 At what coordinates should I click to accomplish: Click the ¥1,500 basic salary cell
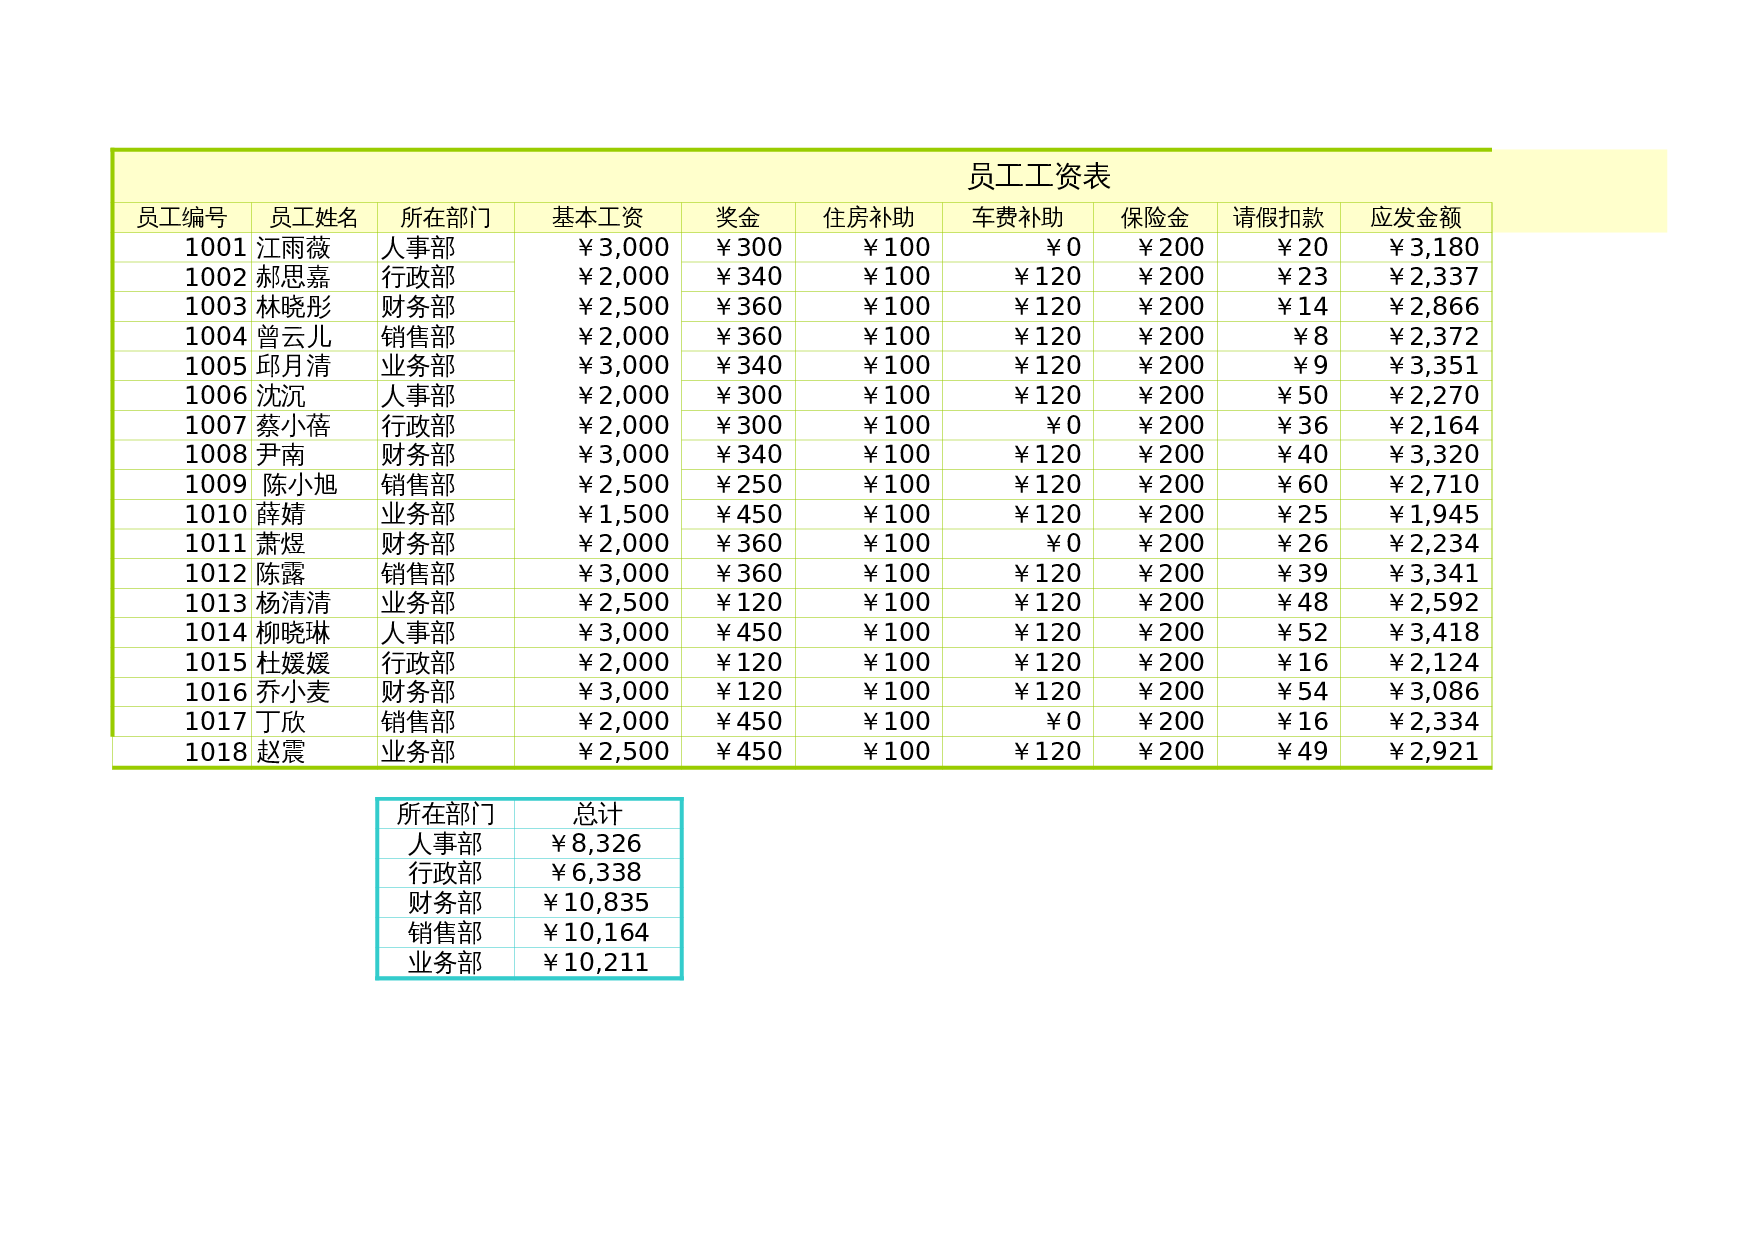coord(622,515)
